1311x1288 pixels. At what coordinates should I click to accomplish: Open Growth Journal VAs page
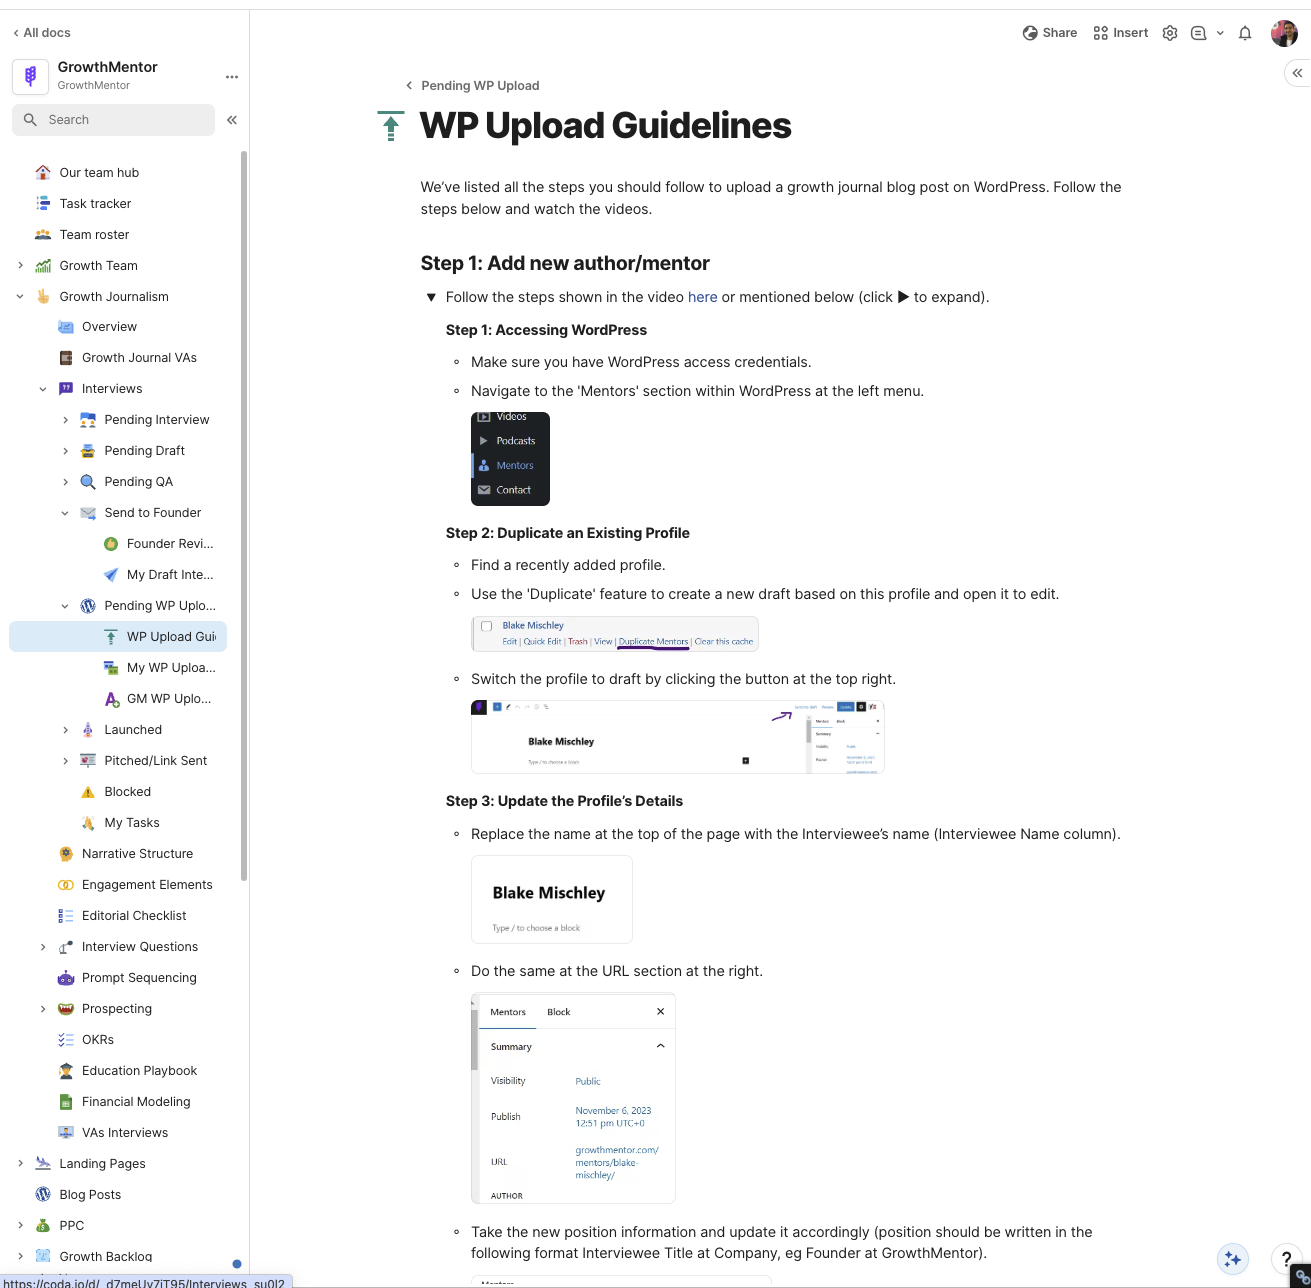click(139, 358)
